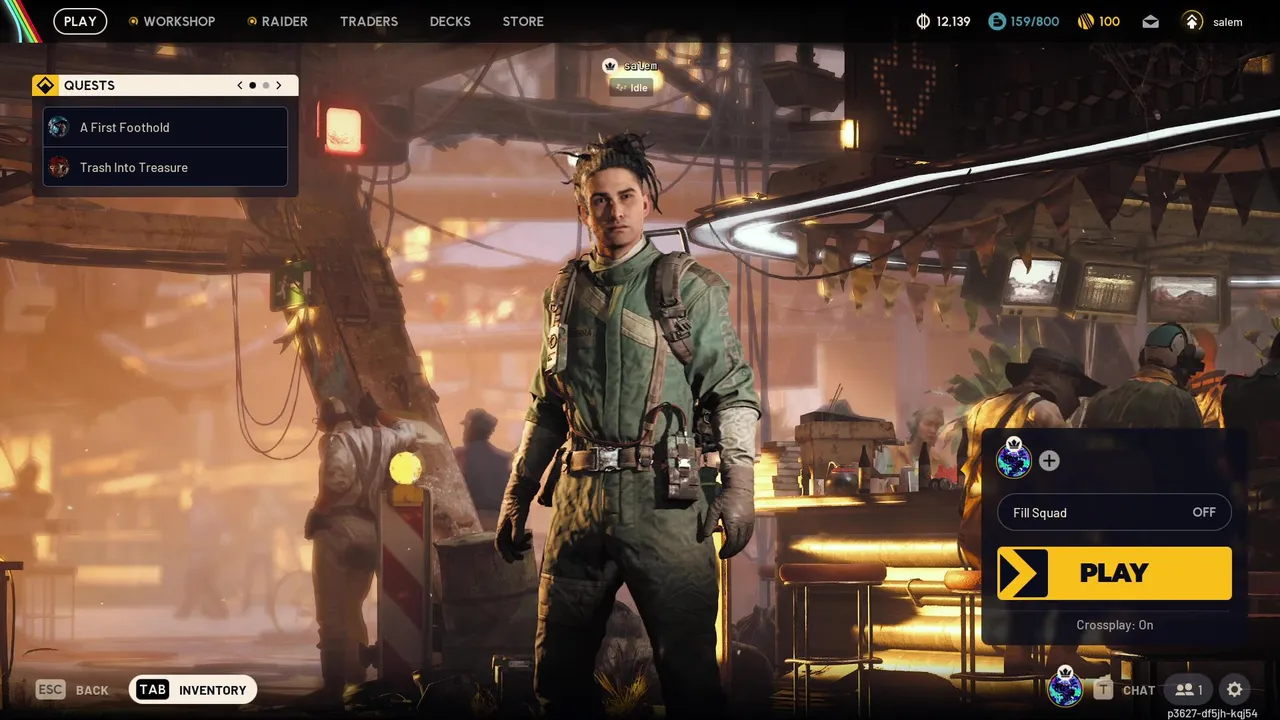Screen dimensions: 1280x720
Task: Open the Chat label
Action: [x=1139, y=690]
